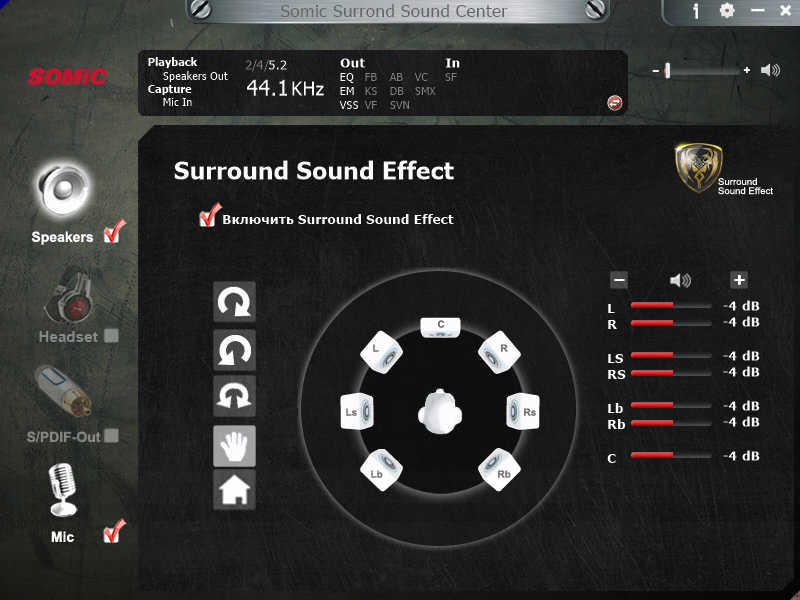Screen dimensions: 800x600
Task: Click the VSS output indicator
Action: pyautogui.click(x=349, y=105)
